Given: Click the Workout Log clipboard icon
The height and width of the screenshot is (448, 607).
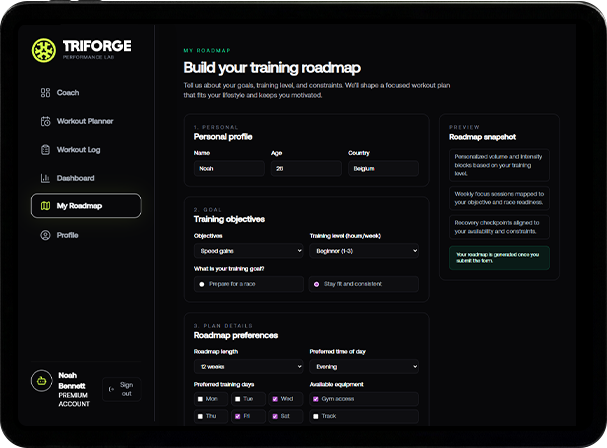Looking at the screenshot, I should [46, 150].
